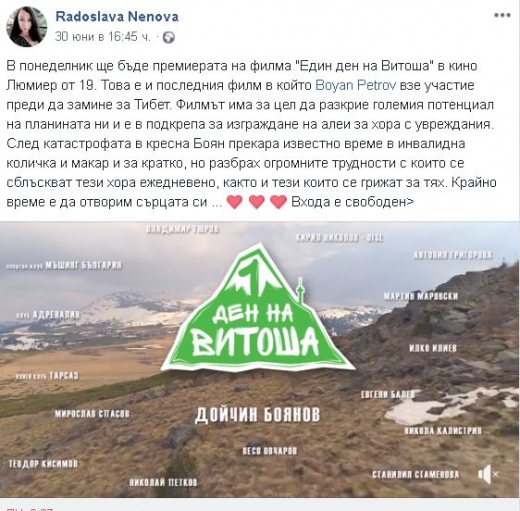Click the public audience globe icon
The height and width of the screenshot is (511, 520).
coord(169,37)
